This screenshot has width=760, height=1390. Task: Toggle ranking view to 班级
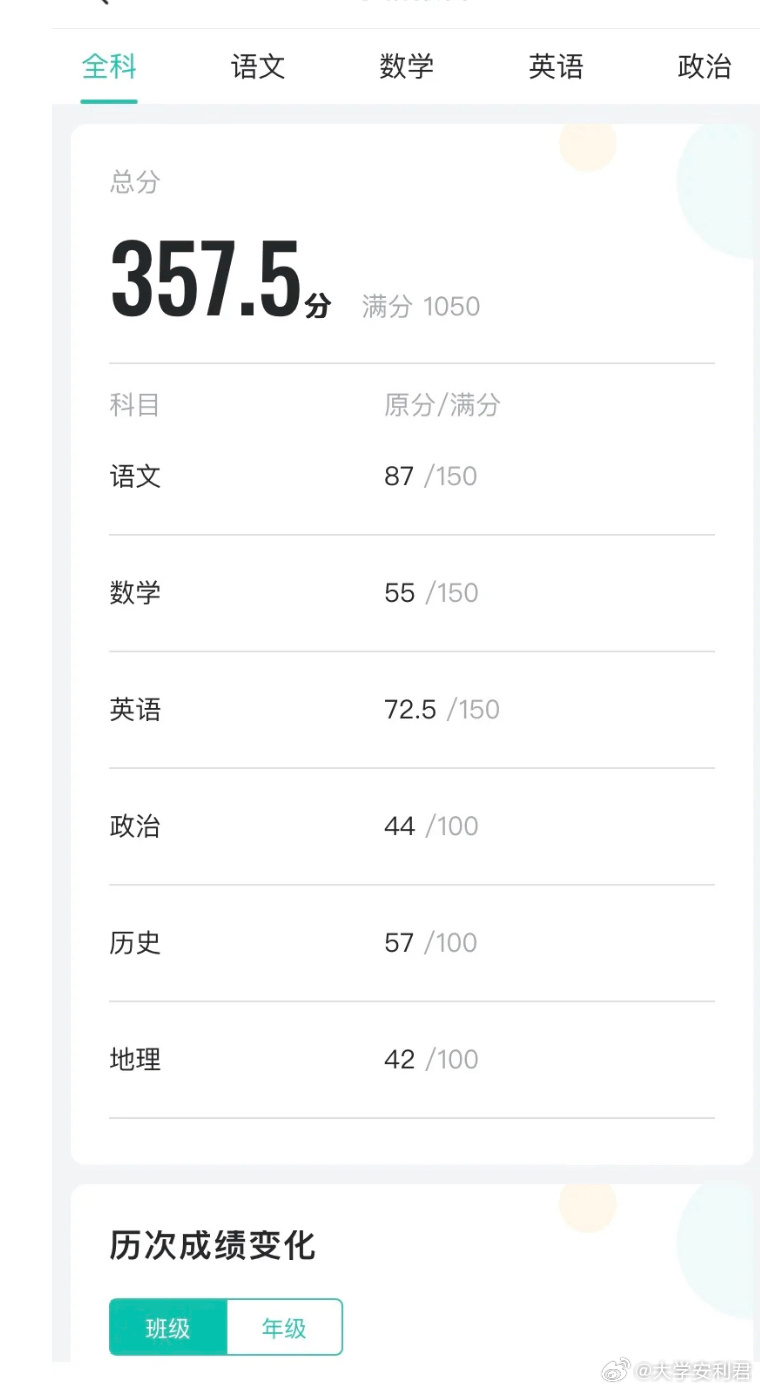point(168,1327)
